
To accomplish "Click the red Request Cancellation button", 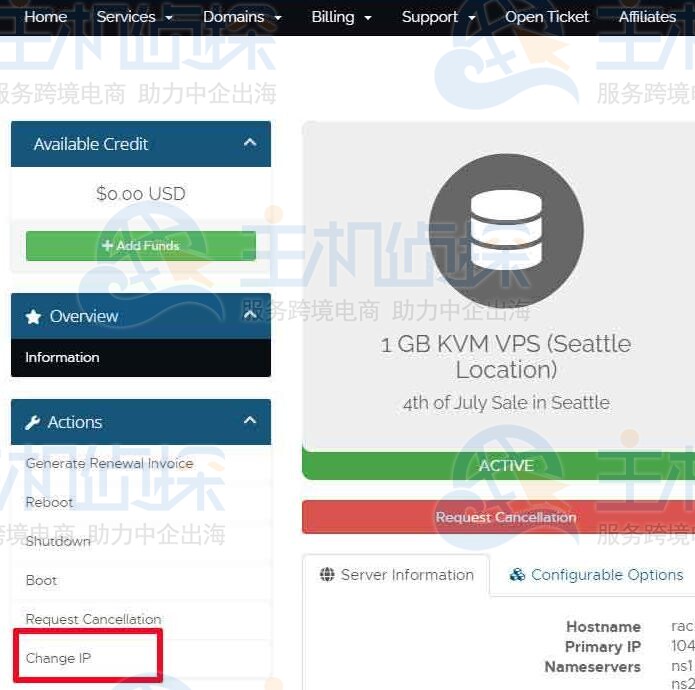I will (x=498, y=517).
